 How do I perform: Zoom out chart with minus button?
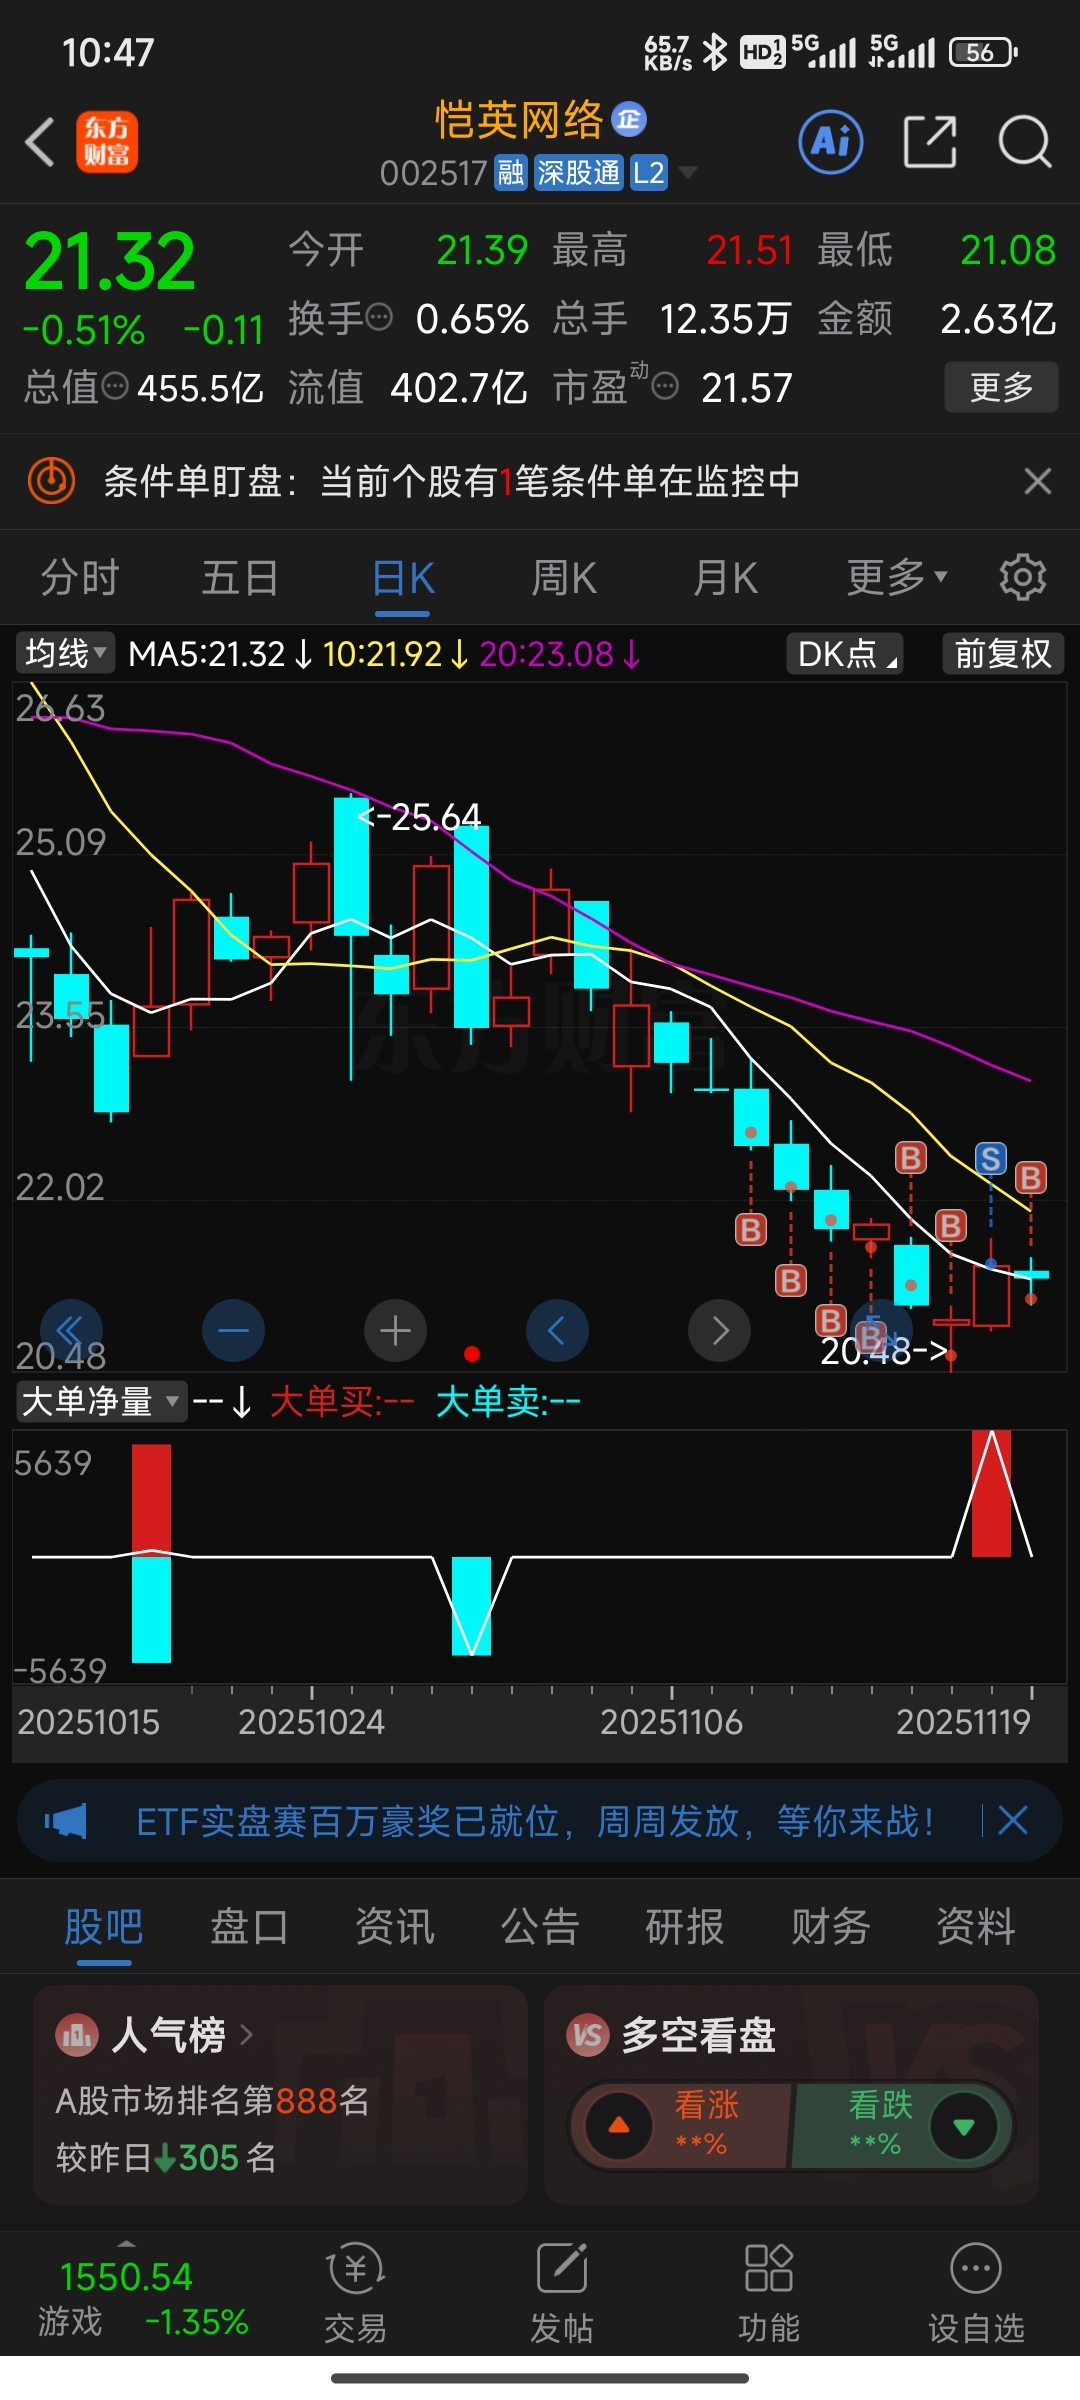pyautogui.click(x=233, y=1330)
